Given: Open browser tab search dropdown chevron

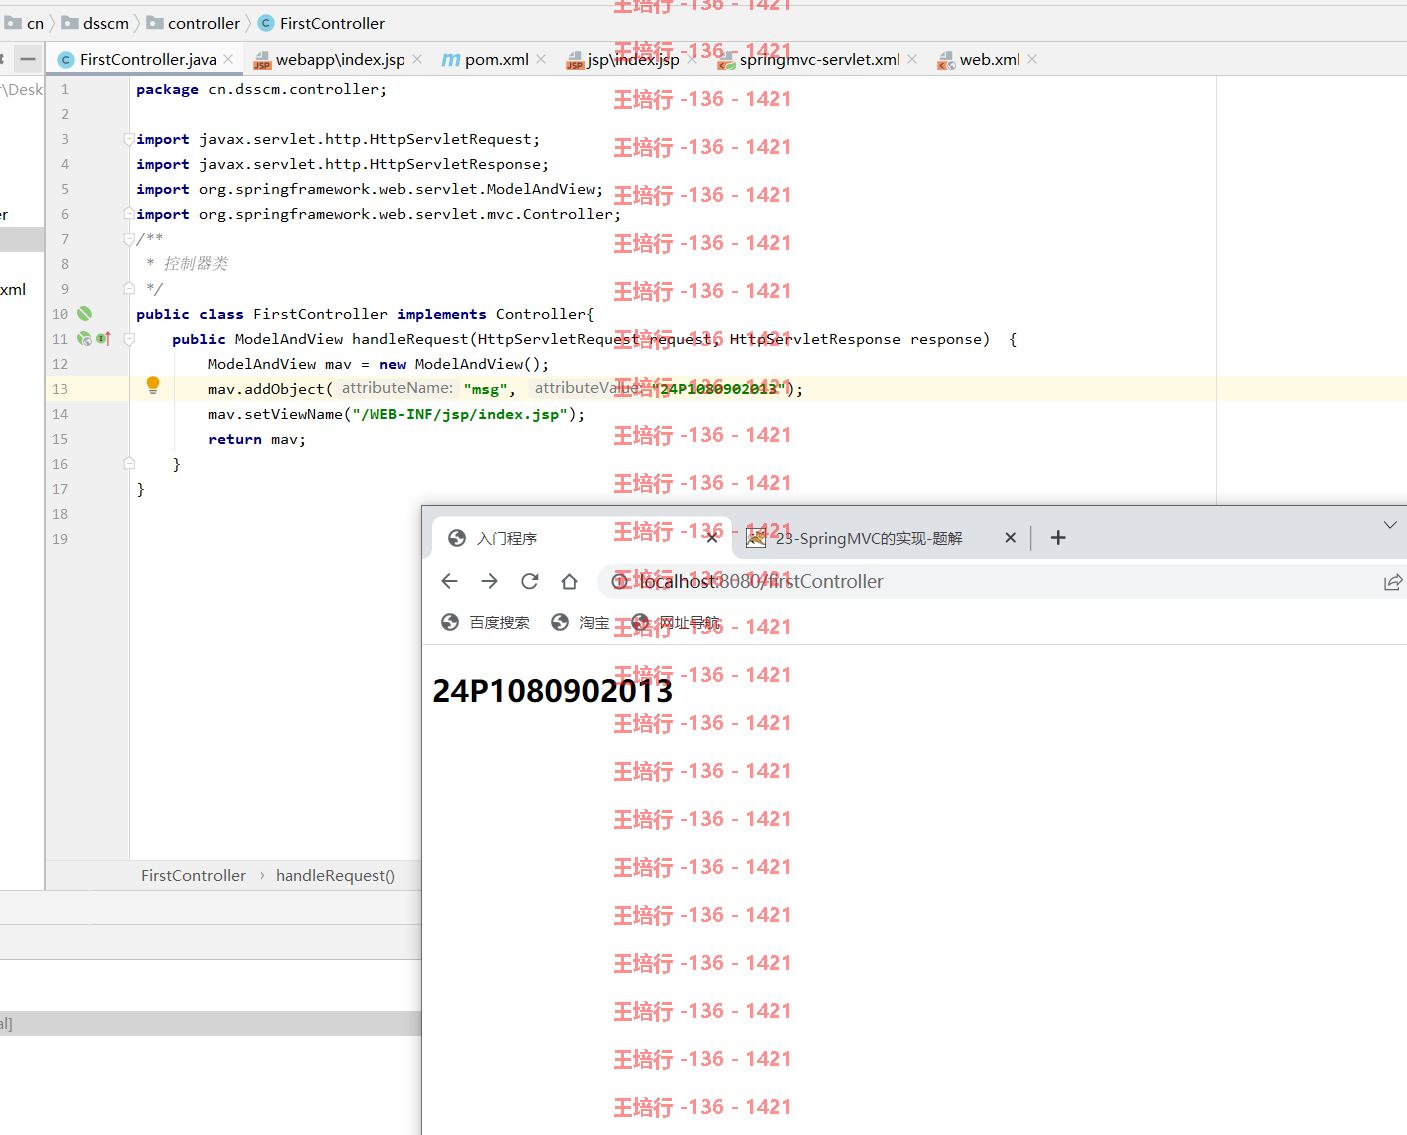Looking at the screenshot, I should [x=1390, y=525].
